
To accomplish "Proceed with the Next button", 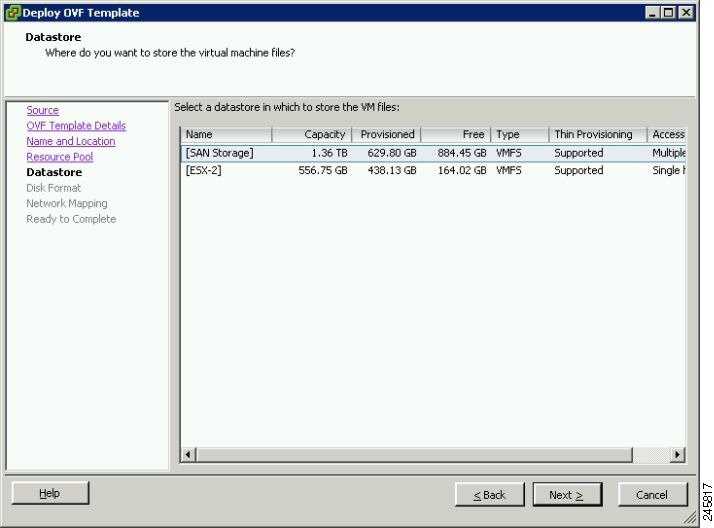I will [567, 495].
